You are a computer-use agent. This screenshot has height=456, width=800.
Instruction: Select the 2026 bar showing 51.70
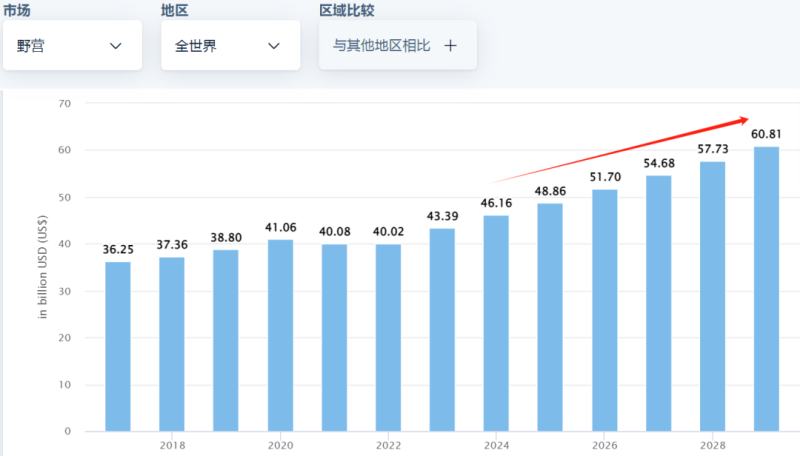pos(604,310)
